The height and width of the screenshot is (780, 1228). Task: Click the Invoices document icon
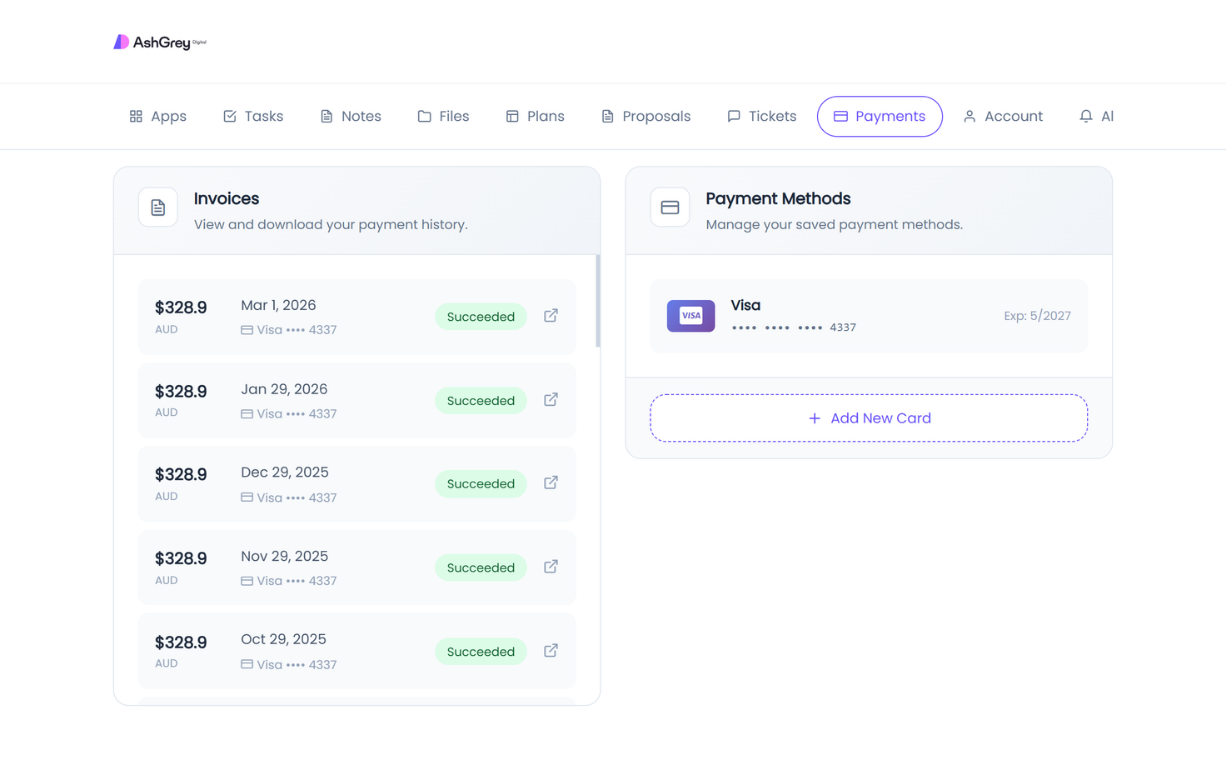pyautogui.click(x=157, y=207)
